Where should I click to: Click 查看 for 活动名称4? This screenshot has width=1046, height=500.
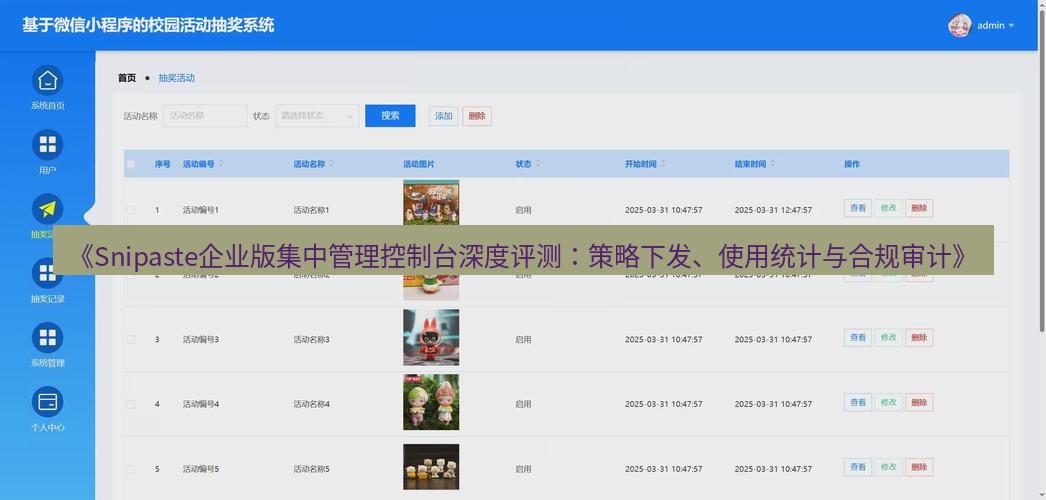point(858,403)
